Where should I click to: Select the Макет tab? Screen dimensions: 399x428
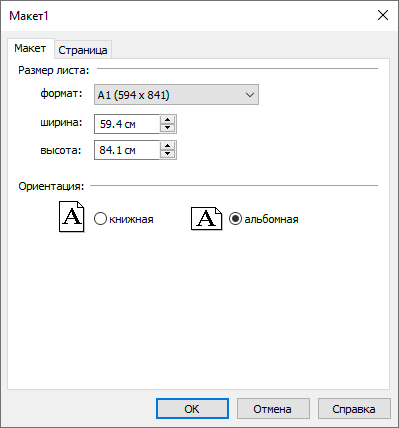[x=30, y=49]
